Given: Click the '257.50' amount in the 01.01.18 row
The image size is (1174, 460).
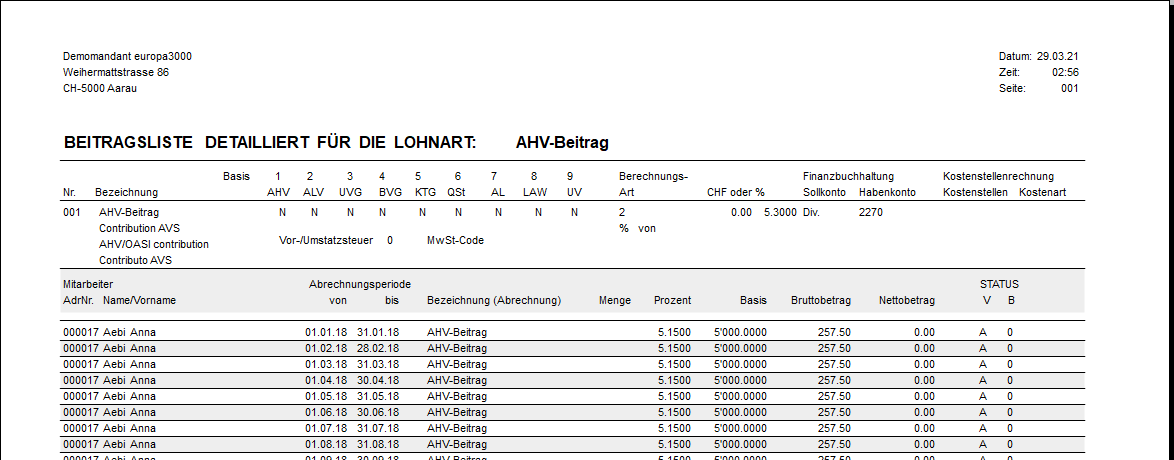Looking at the screenshot, I should tap(834, 333).
